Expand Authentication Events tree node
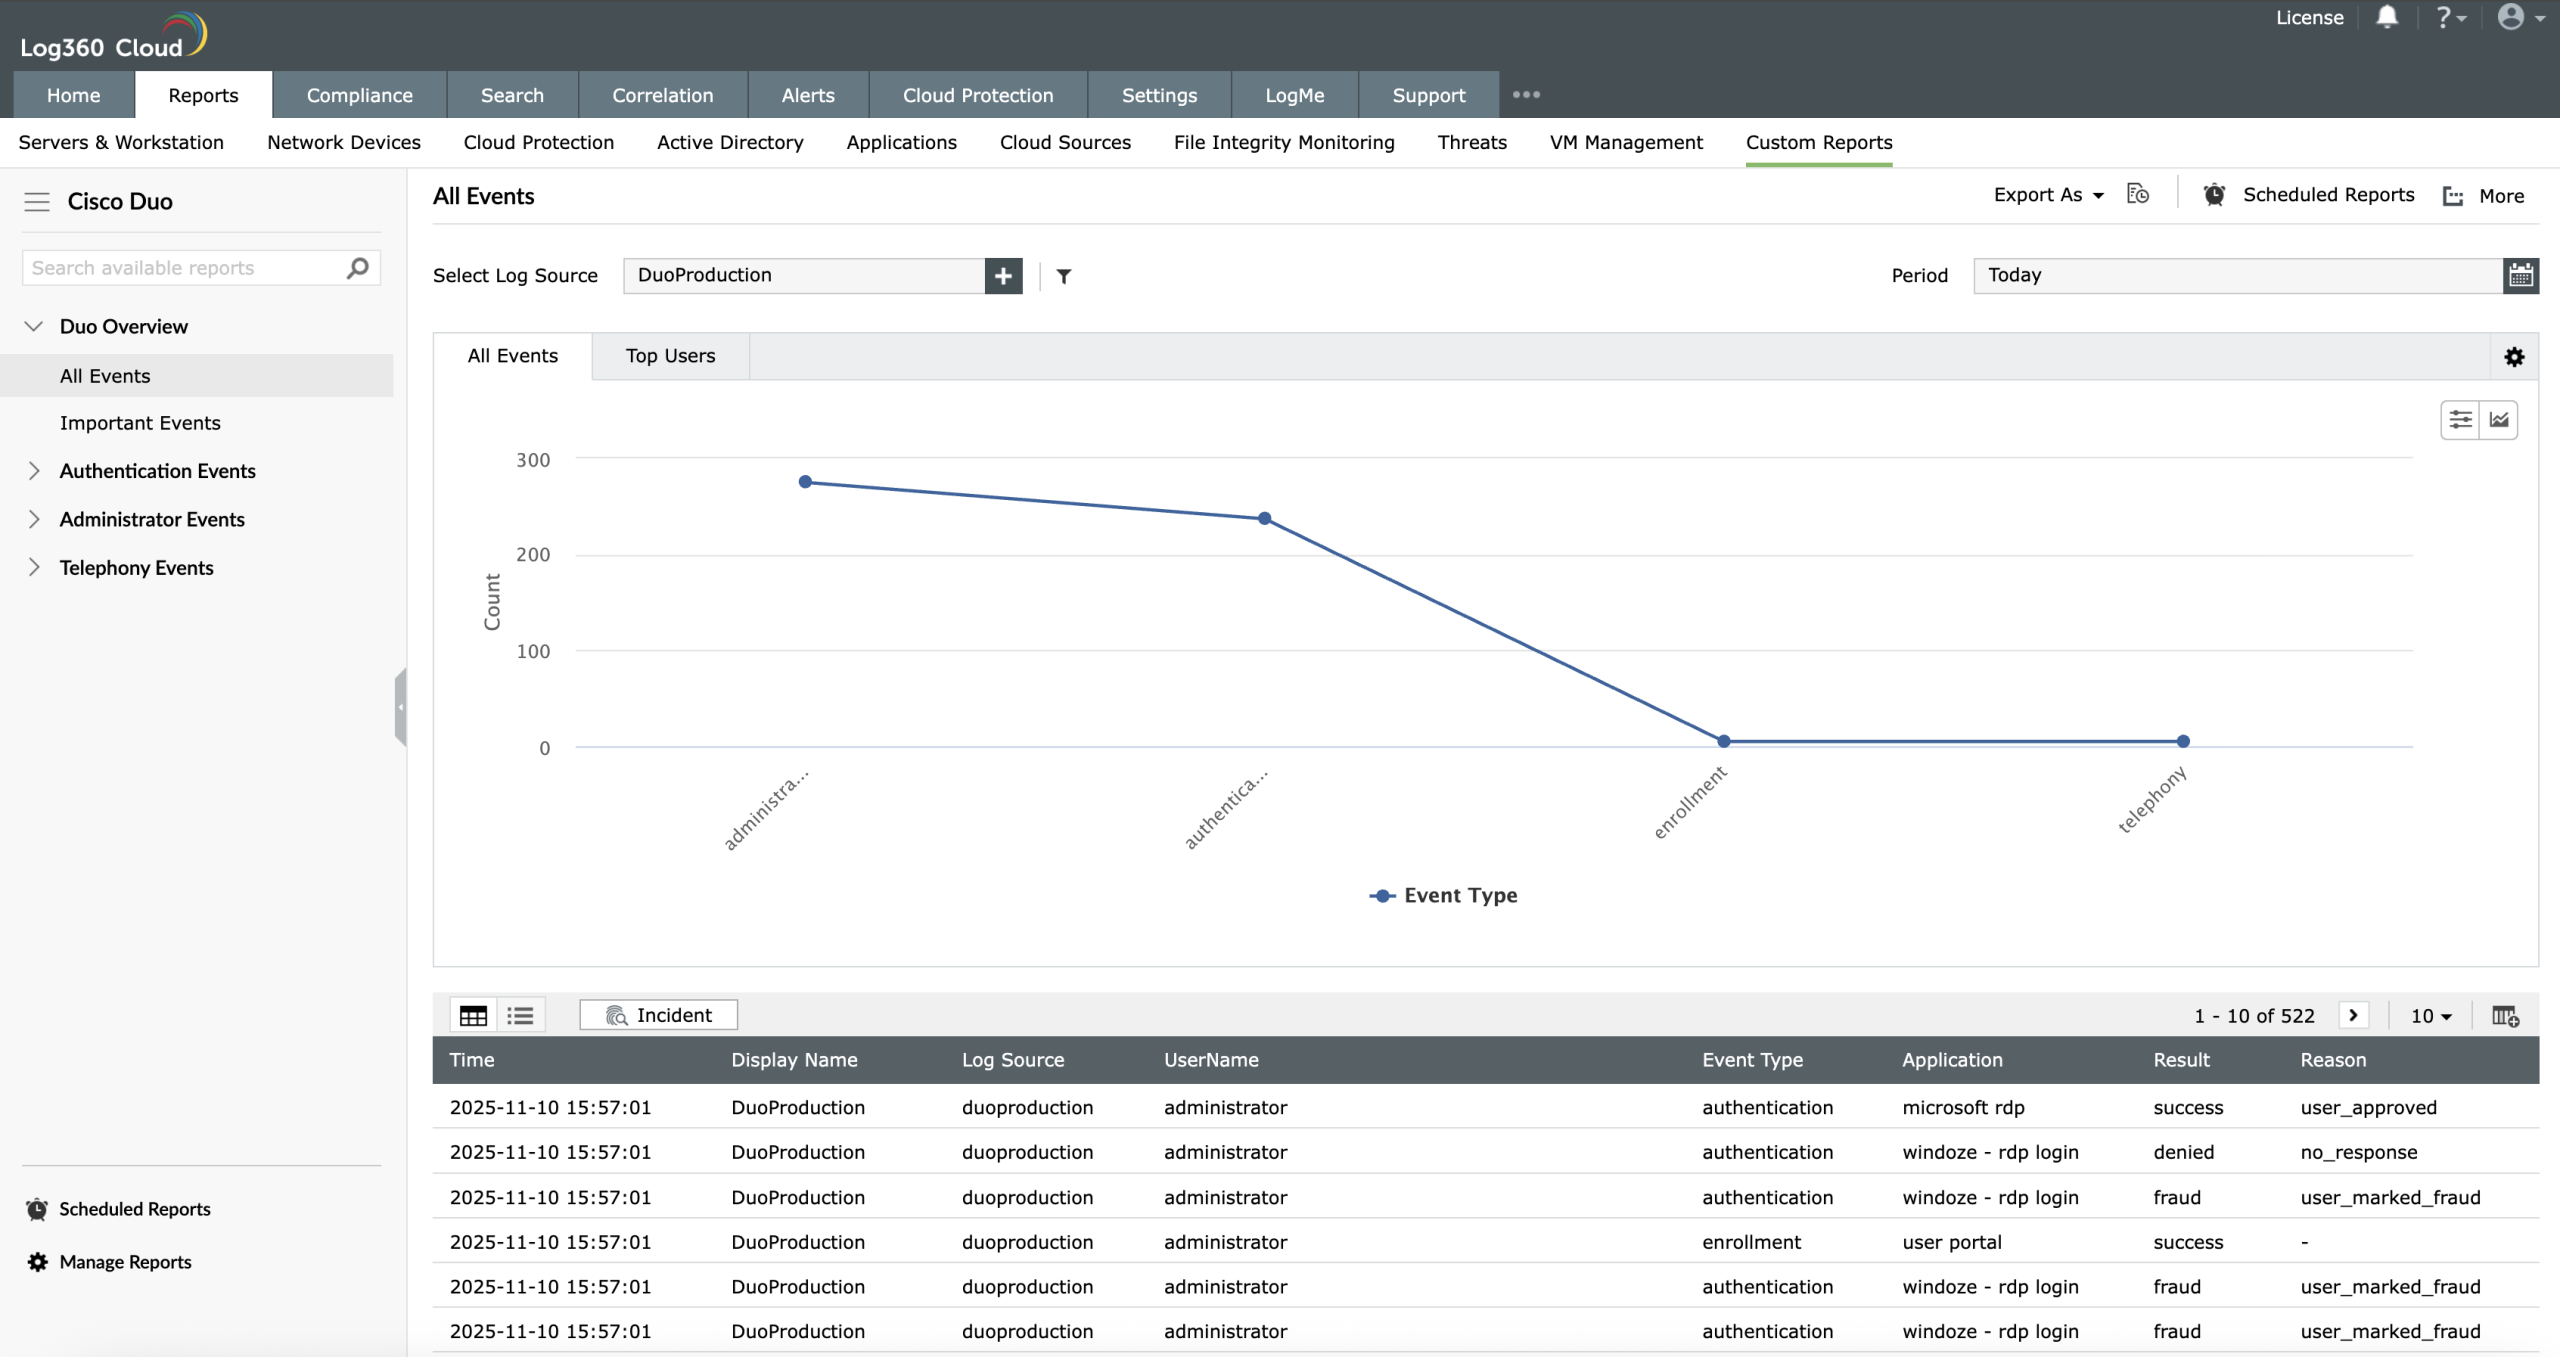 (34, 471)
